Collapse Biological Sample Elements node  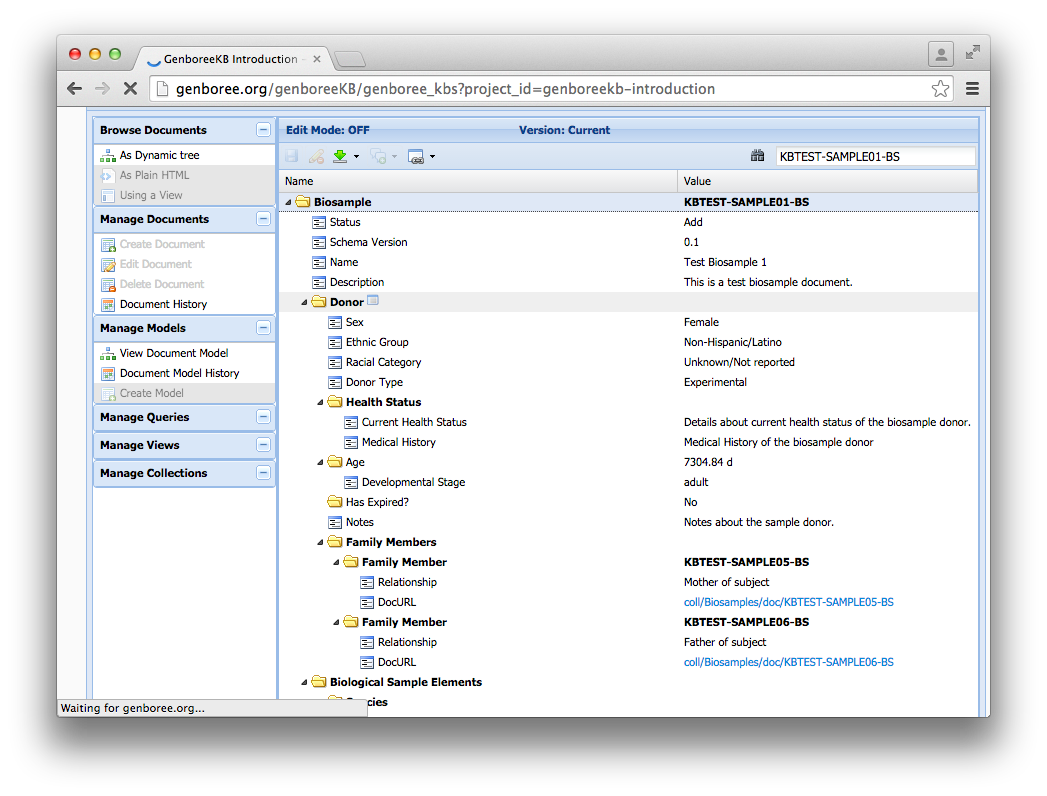(x=304, y=682)
